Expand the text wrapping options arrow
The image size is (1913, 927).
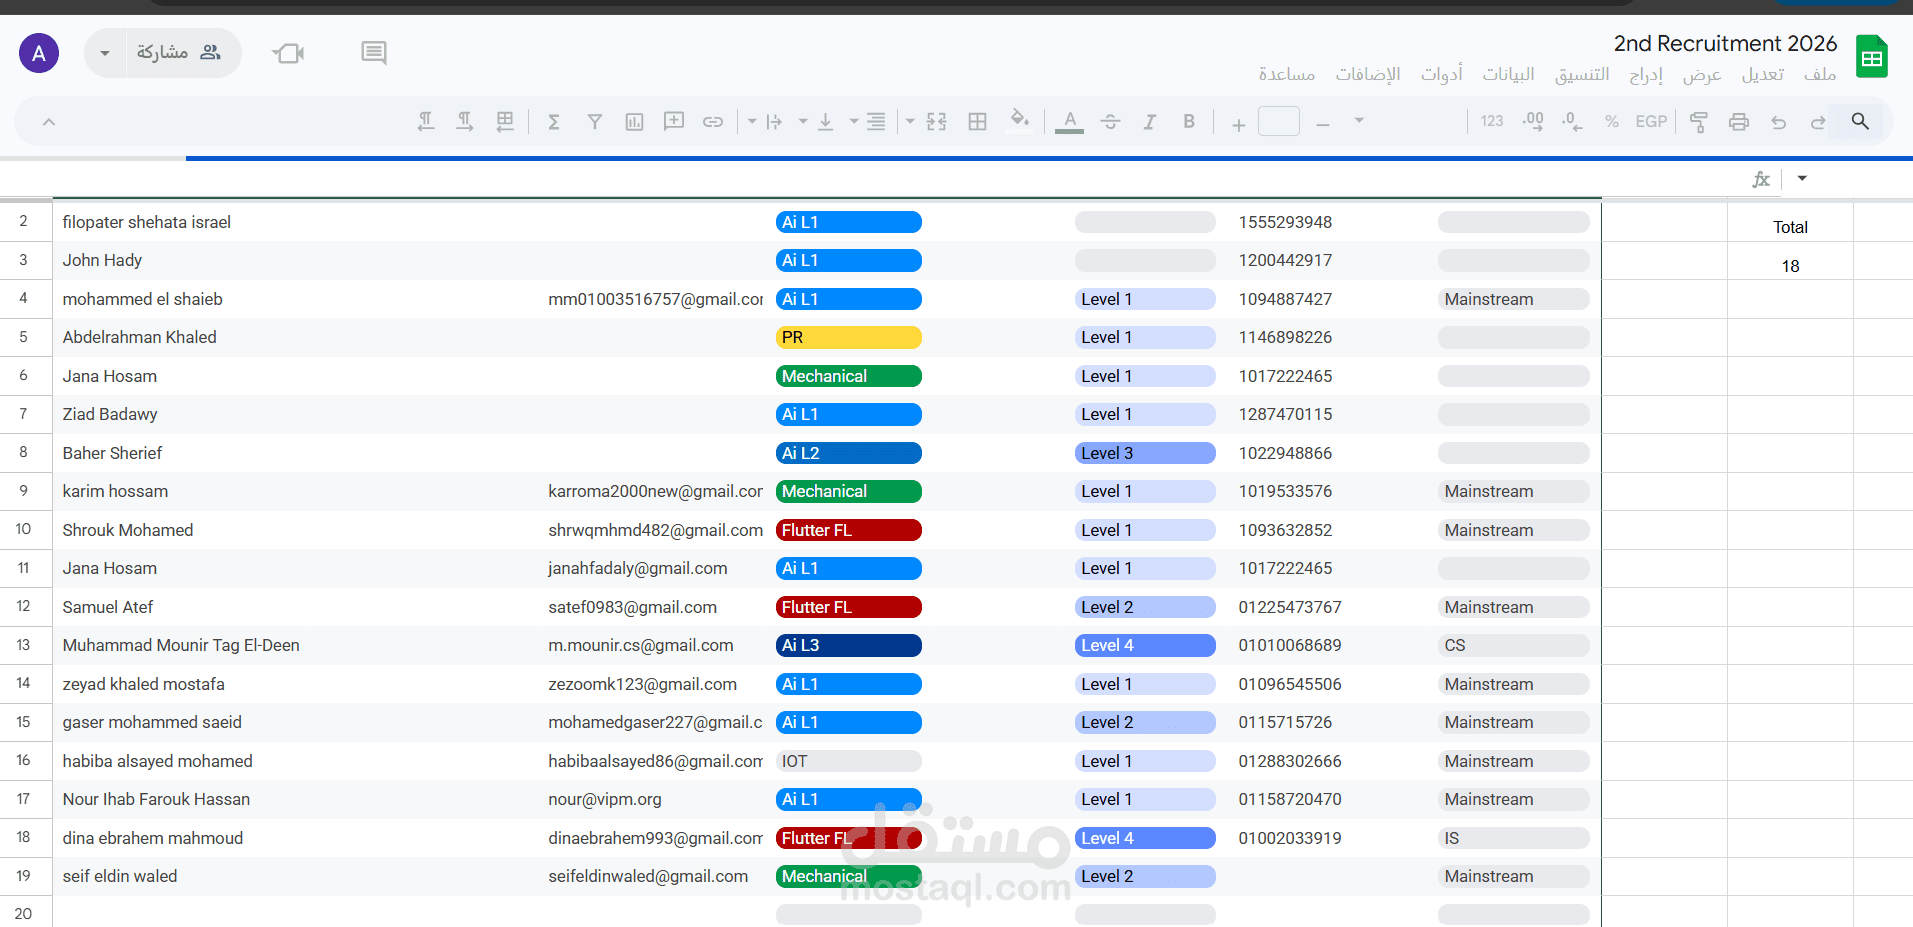751,121
